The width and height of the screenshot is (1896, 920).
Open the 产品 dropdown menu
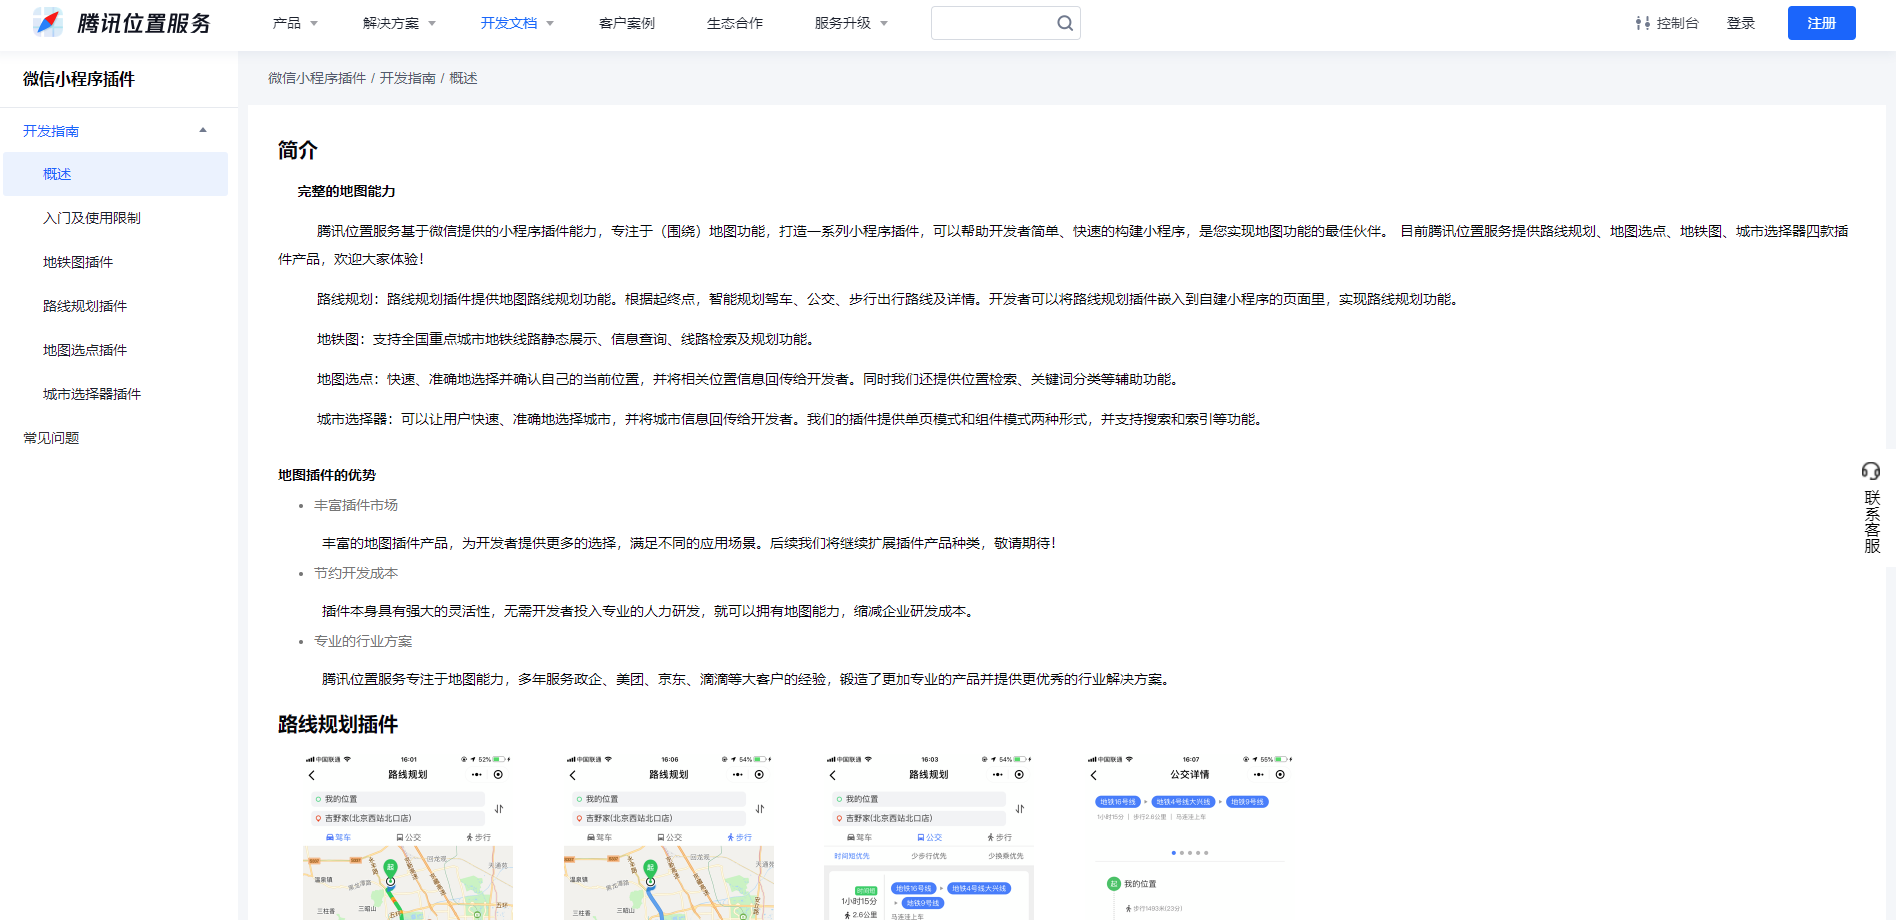pos(295,23)
